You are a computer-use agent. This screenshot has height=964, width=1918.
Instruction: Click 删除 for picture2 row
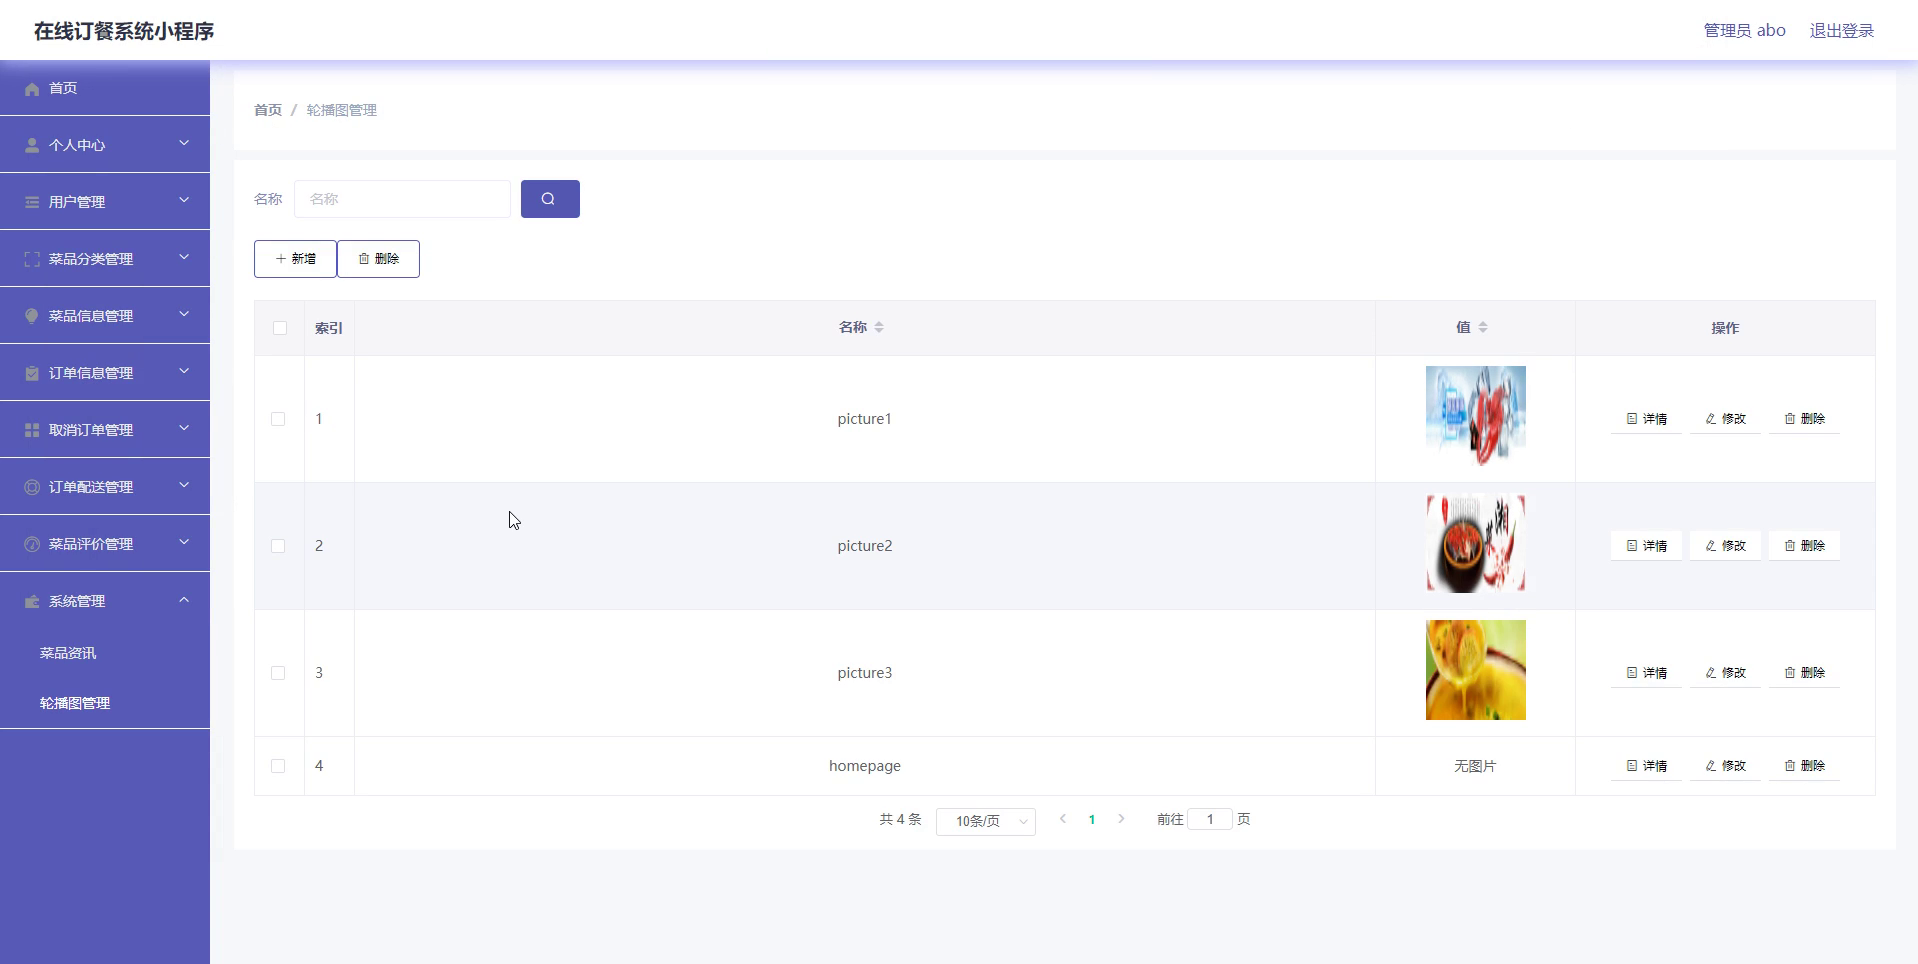pos(1804,546)
